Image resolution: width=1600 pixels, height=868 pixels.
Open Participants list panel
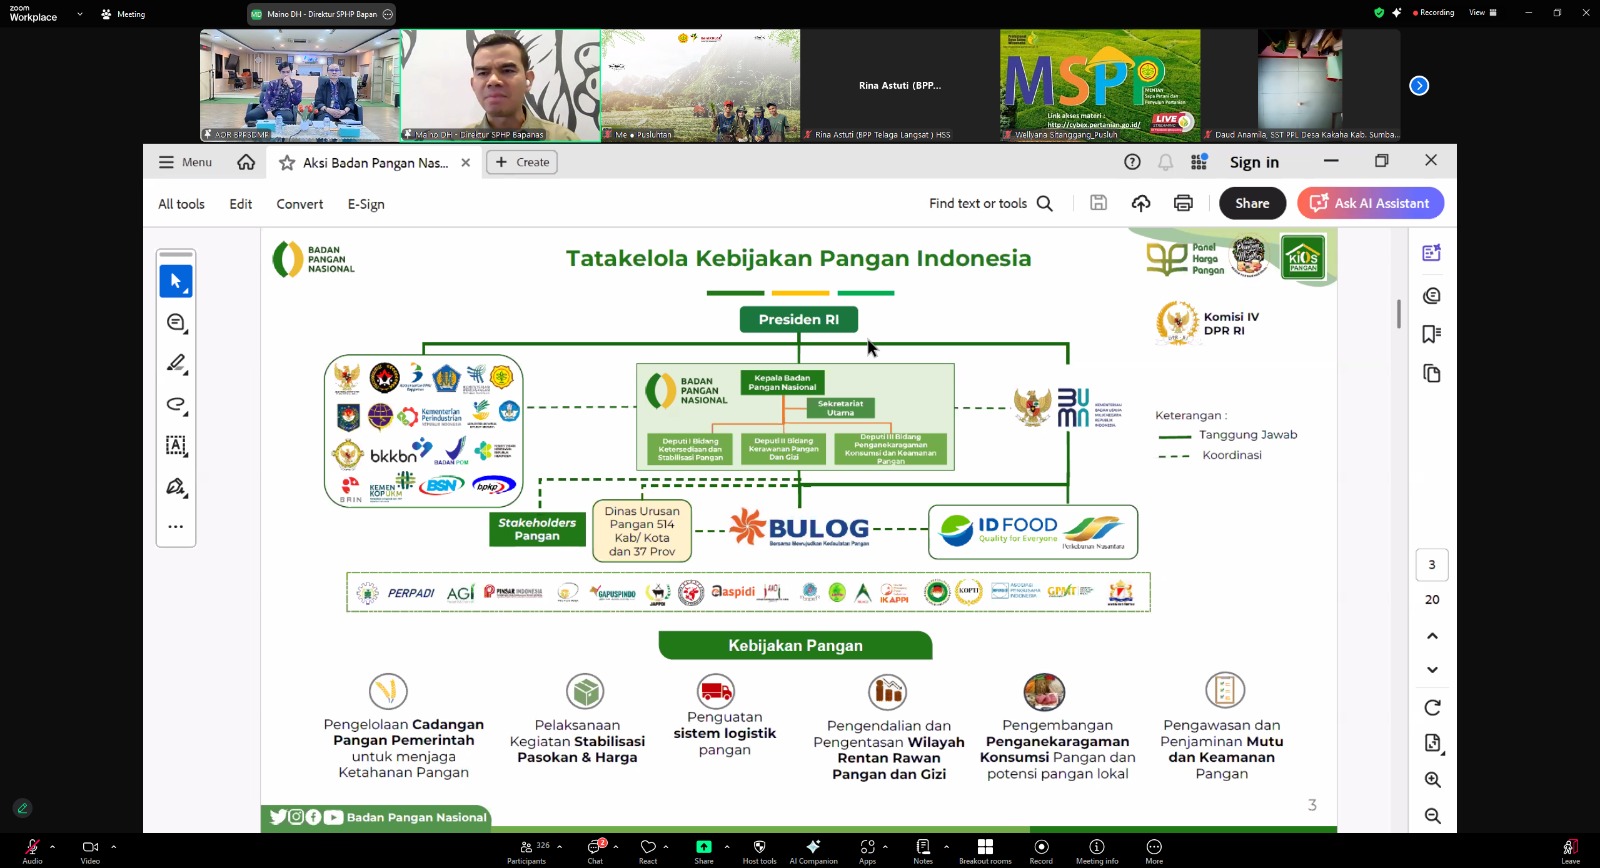pyautogui.click(x=527, y=850)
